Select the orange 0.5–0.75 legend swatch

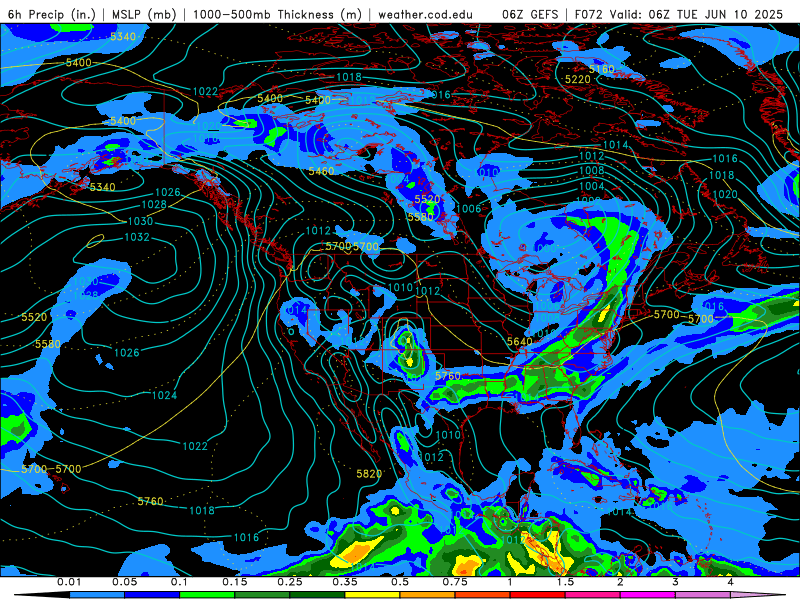[428, 595]
